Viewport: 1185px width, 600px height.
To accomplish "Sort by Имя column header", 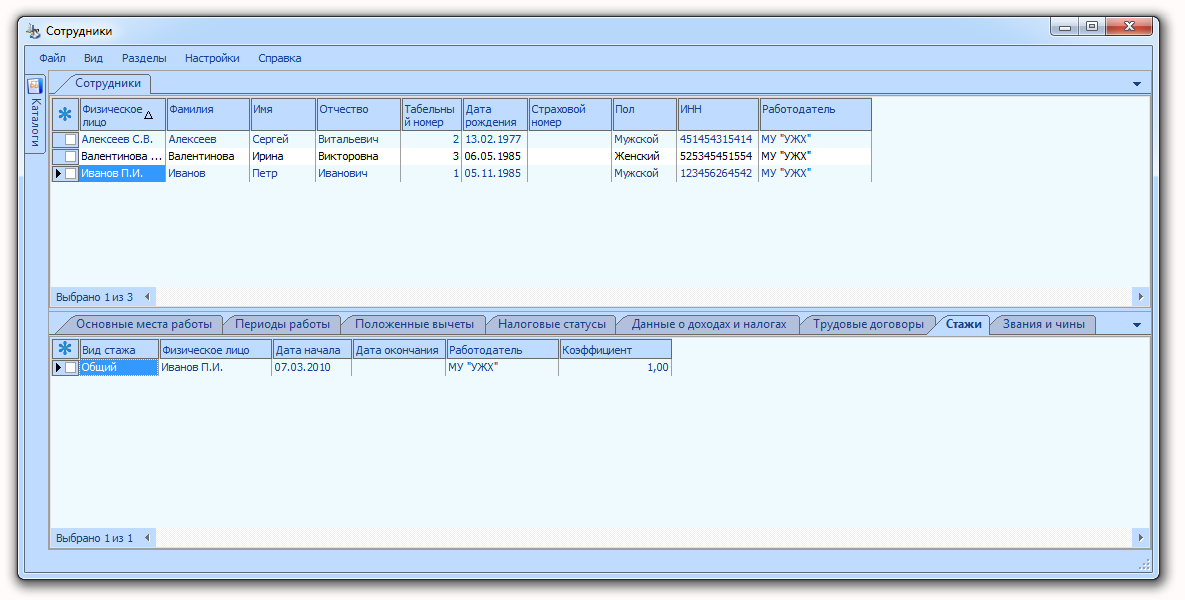I will [x=283, y=115].
